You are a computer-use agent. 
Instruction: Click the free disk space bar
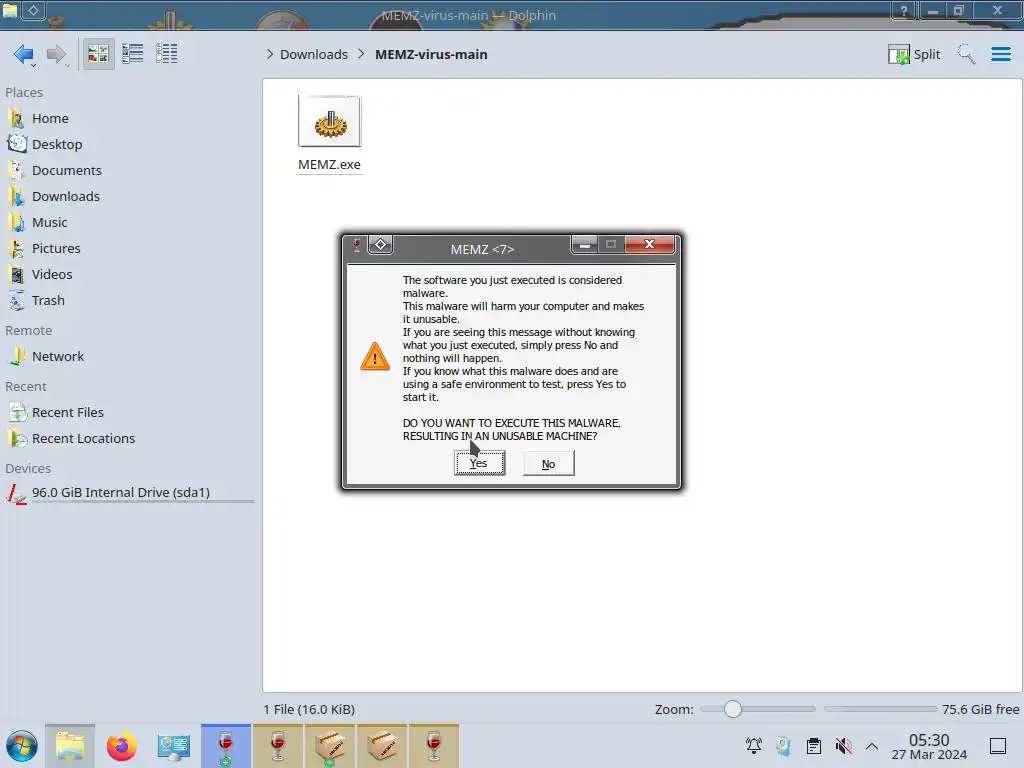coord(880,709)
